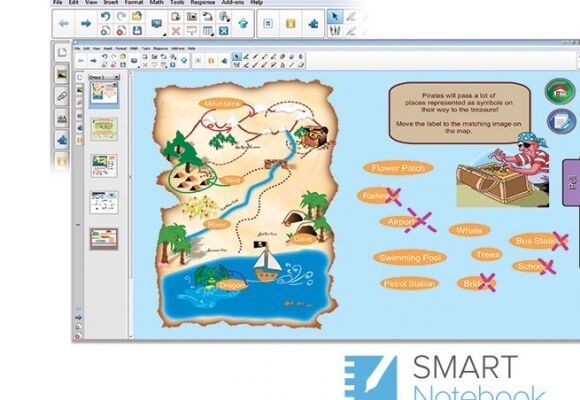Click Next Page arrow in enlarged toolbar

[86, 23]
